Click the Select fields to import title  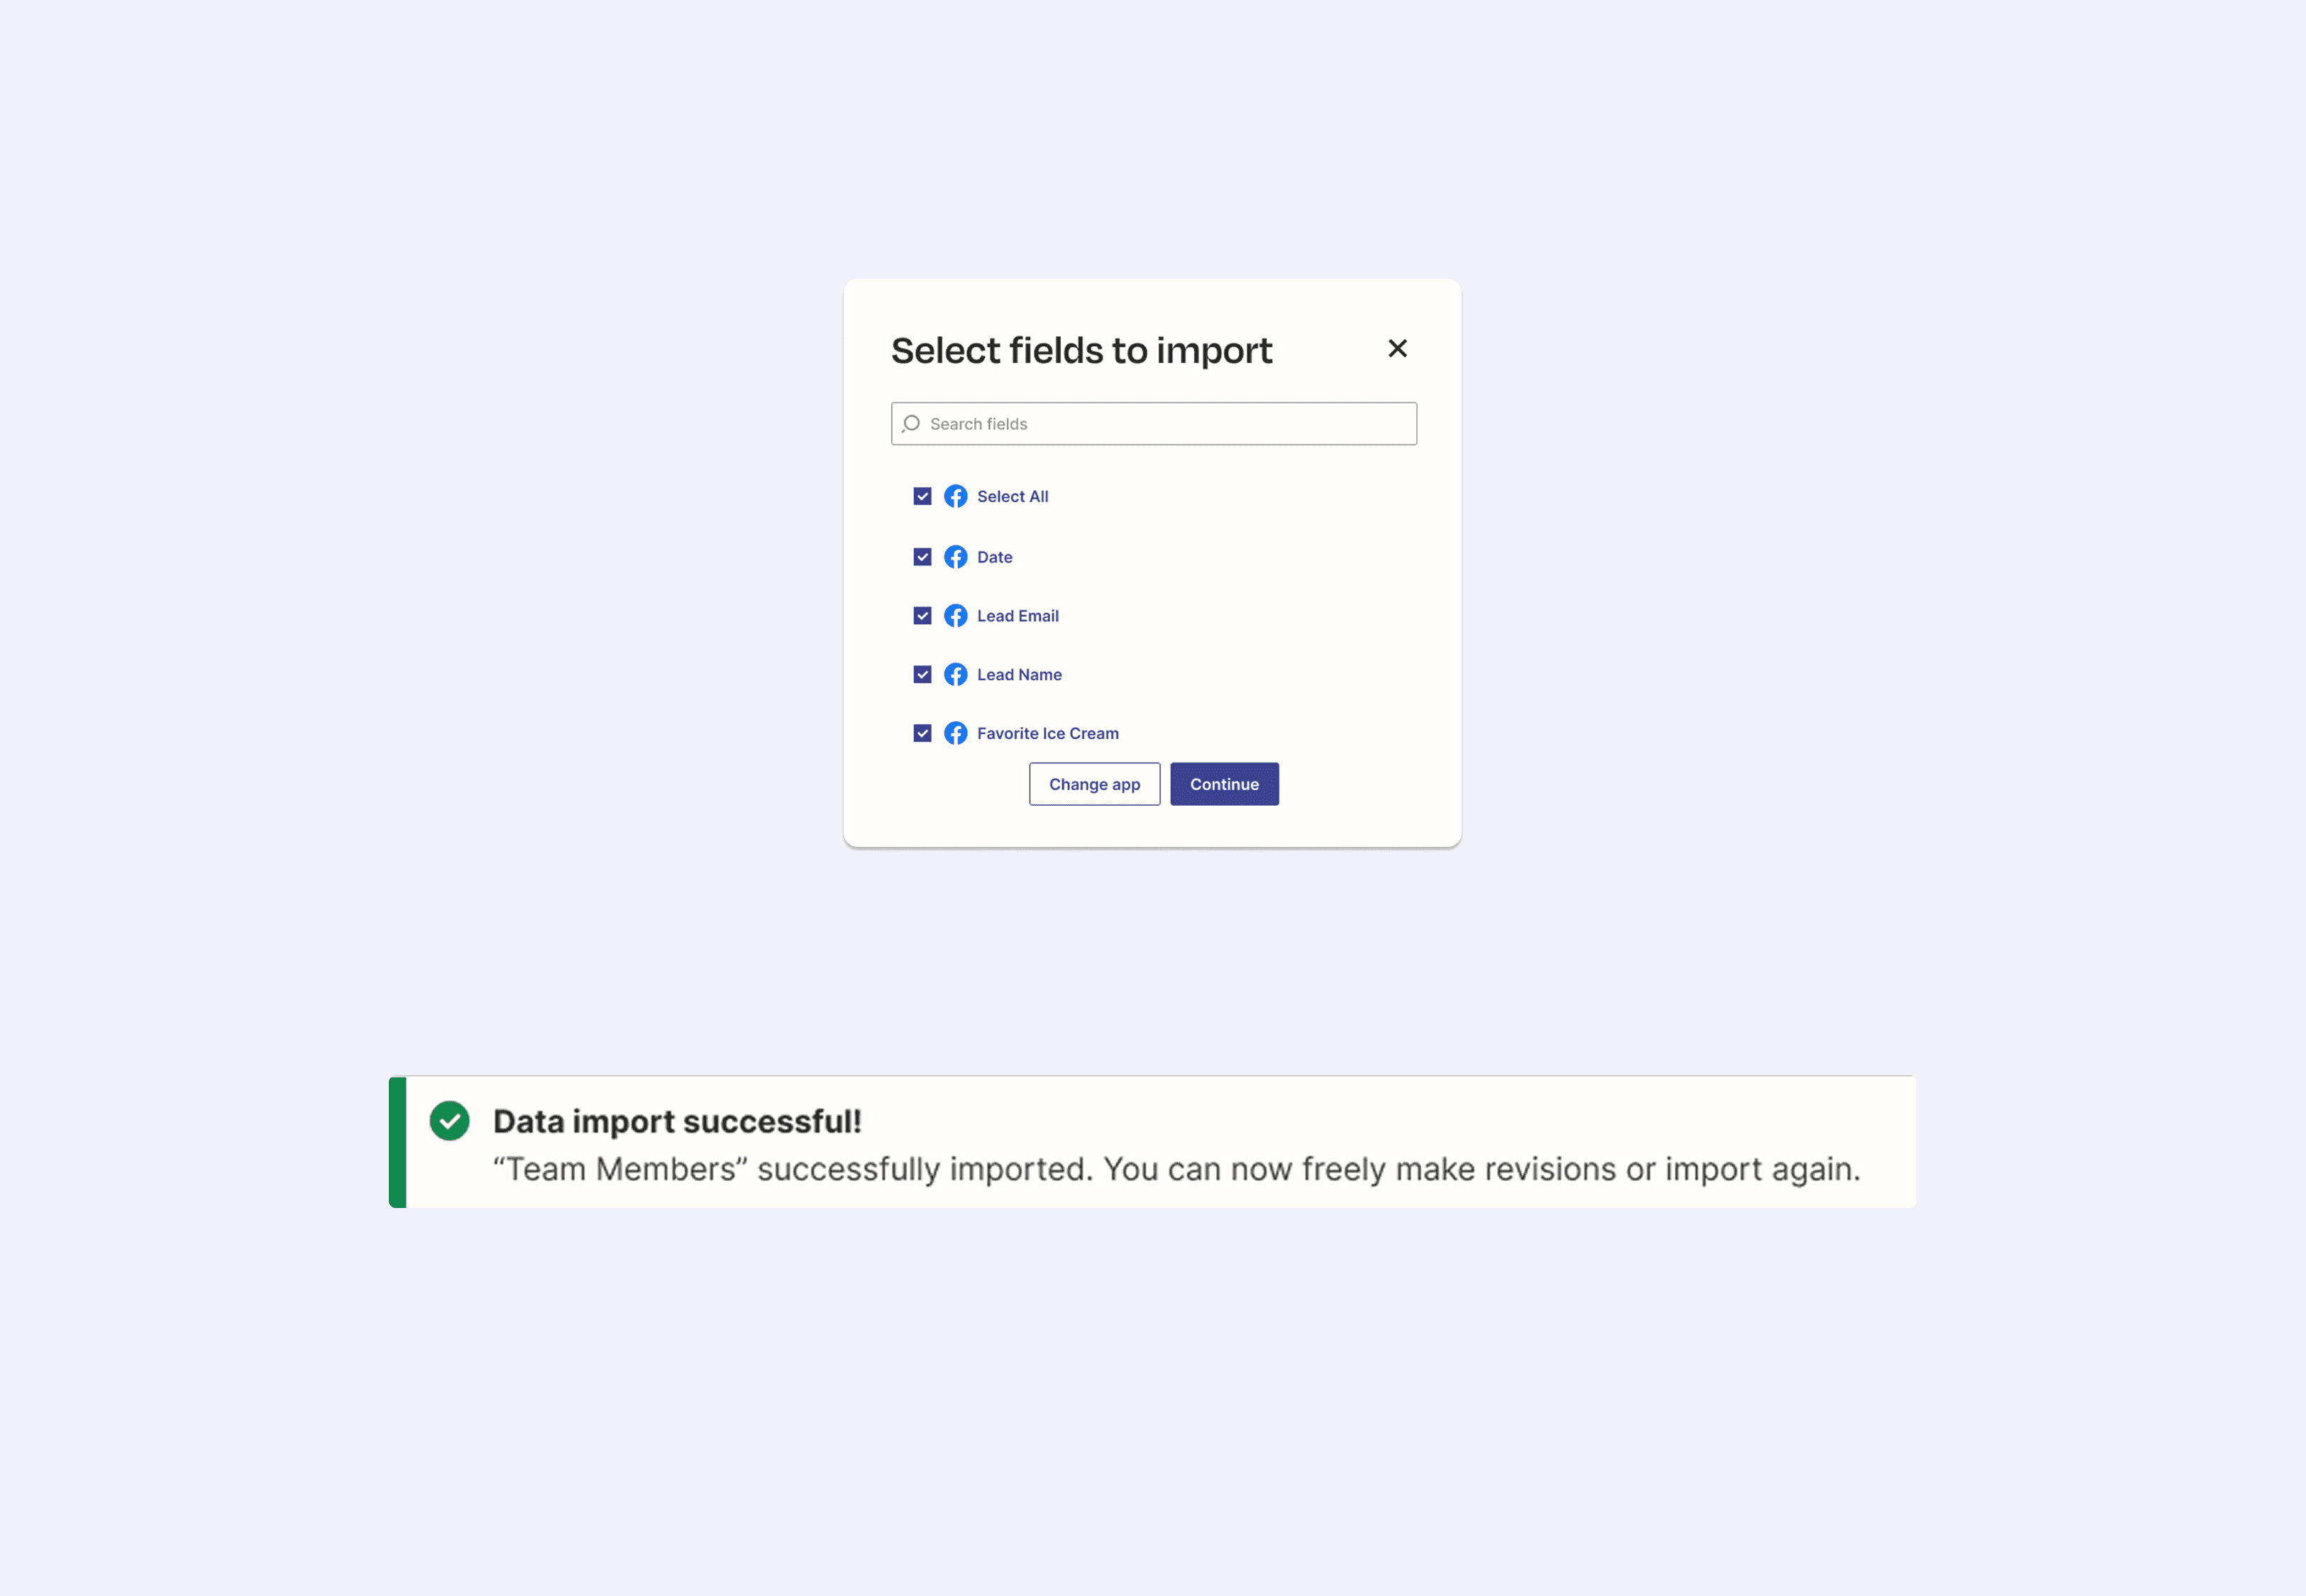pos(1081,350)
